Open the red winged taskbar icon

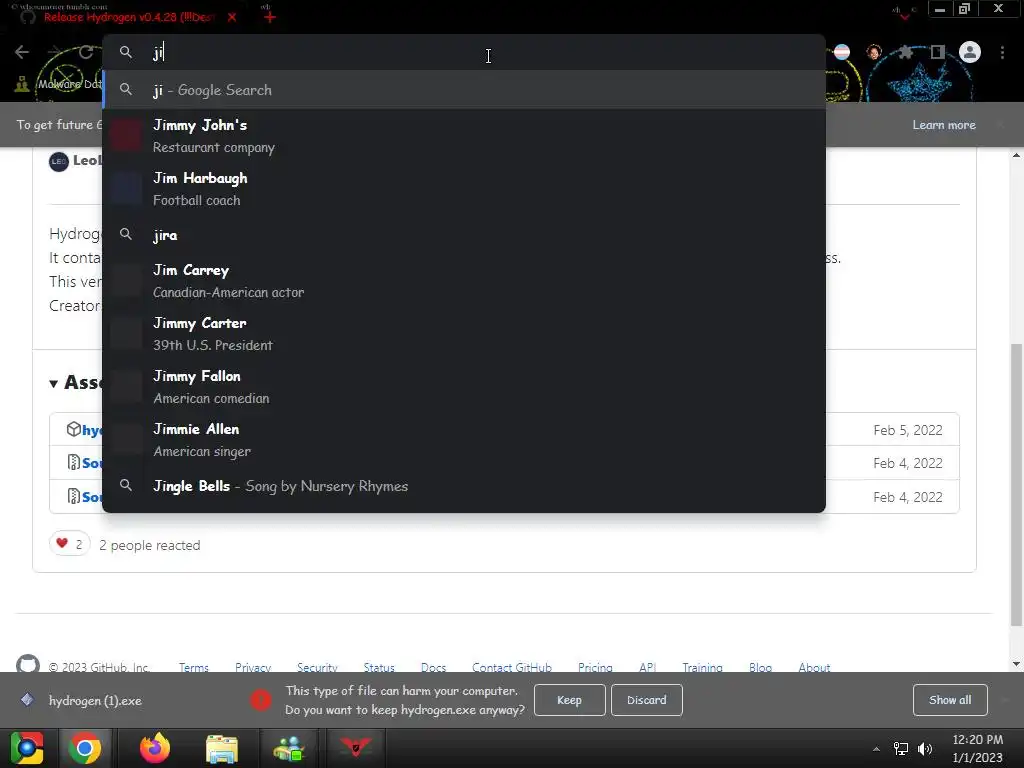point(355,747)
